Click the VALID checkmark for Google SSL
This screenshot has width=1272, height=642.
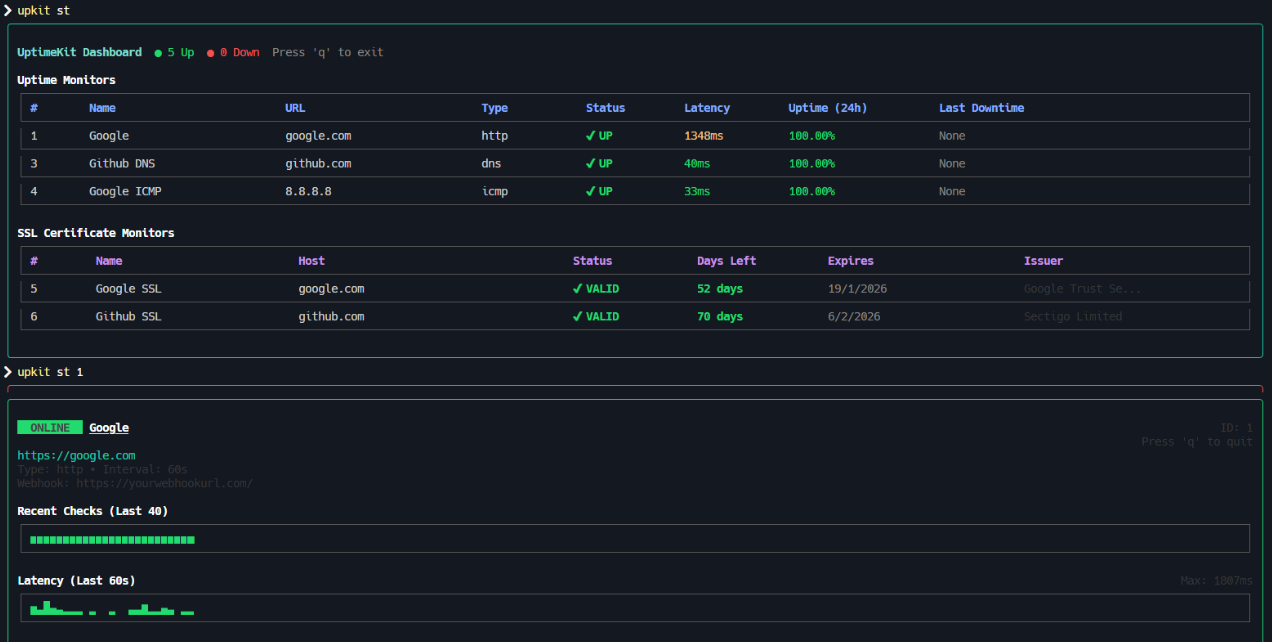pyautogui.click(x=578, y=288)
